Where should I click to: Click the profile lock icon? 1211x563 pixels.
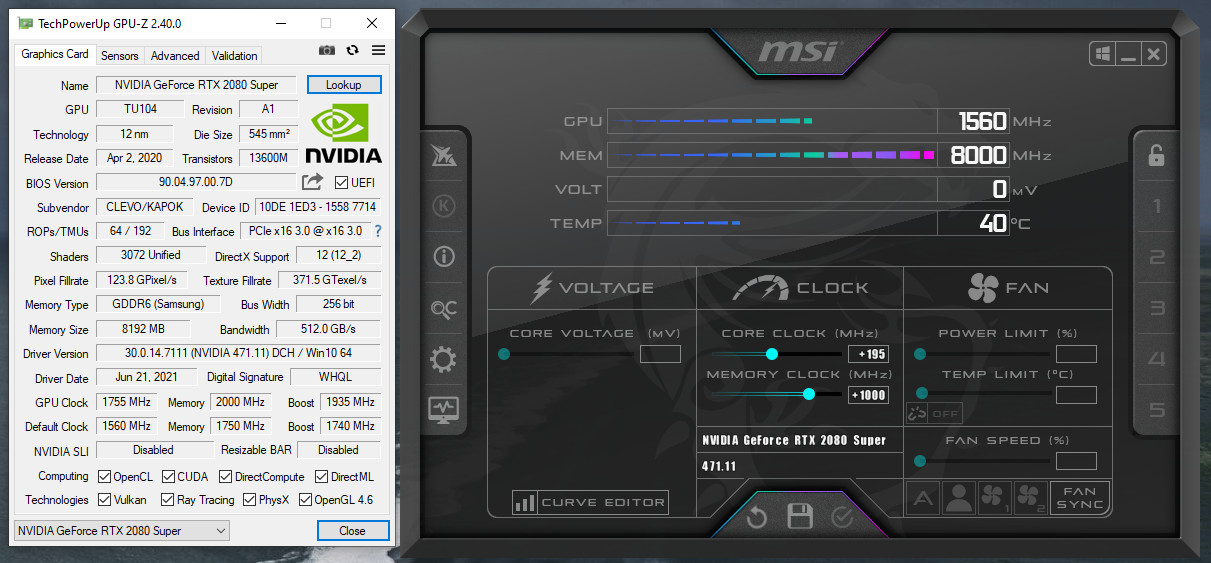[x=1156, y=155]
